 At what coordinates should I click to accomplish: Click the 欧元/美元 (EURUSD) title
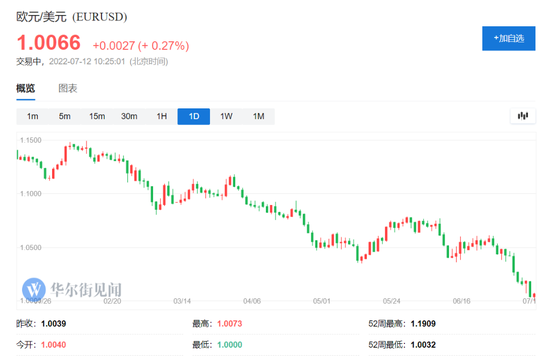click(x=72, y=16)
